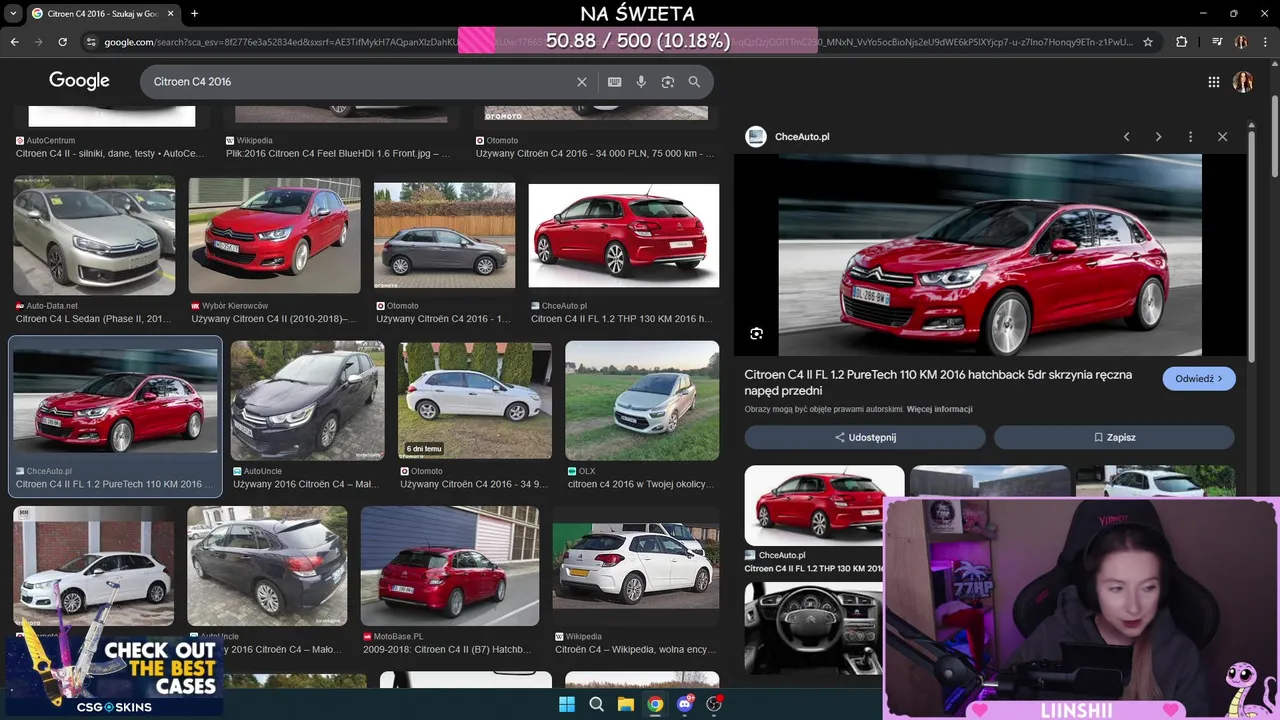Switch to Chrome from the taskbar
Image resolution: width=1280 pixels, height=720 pixels.
655,704
